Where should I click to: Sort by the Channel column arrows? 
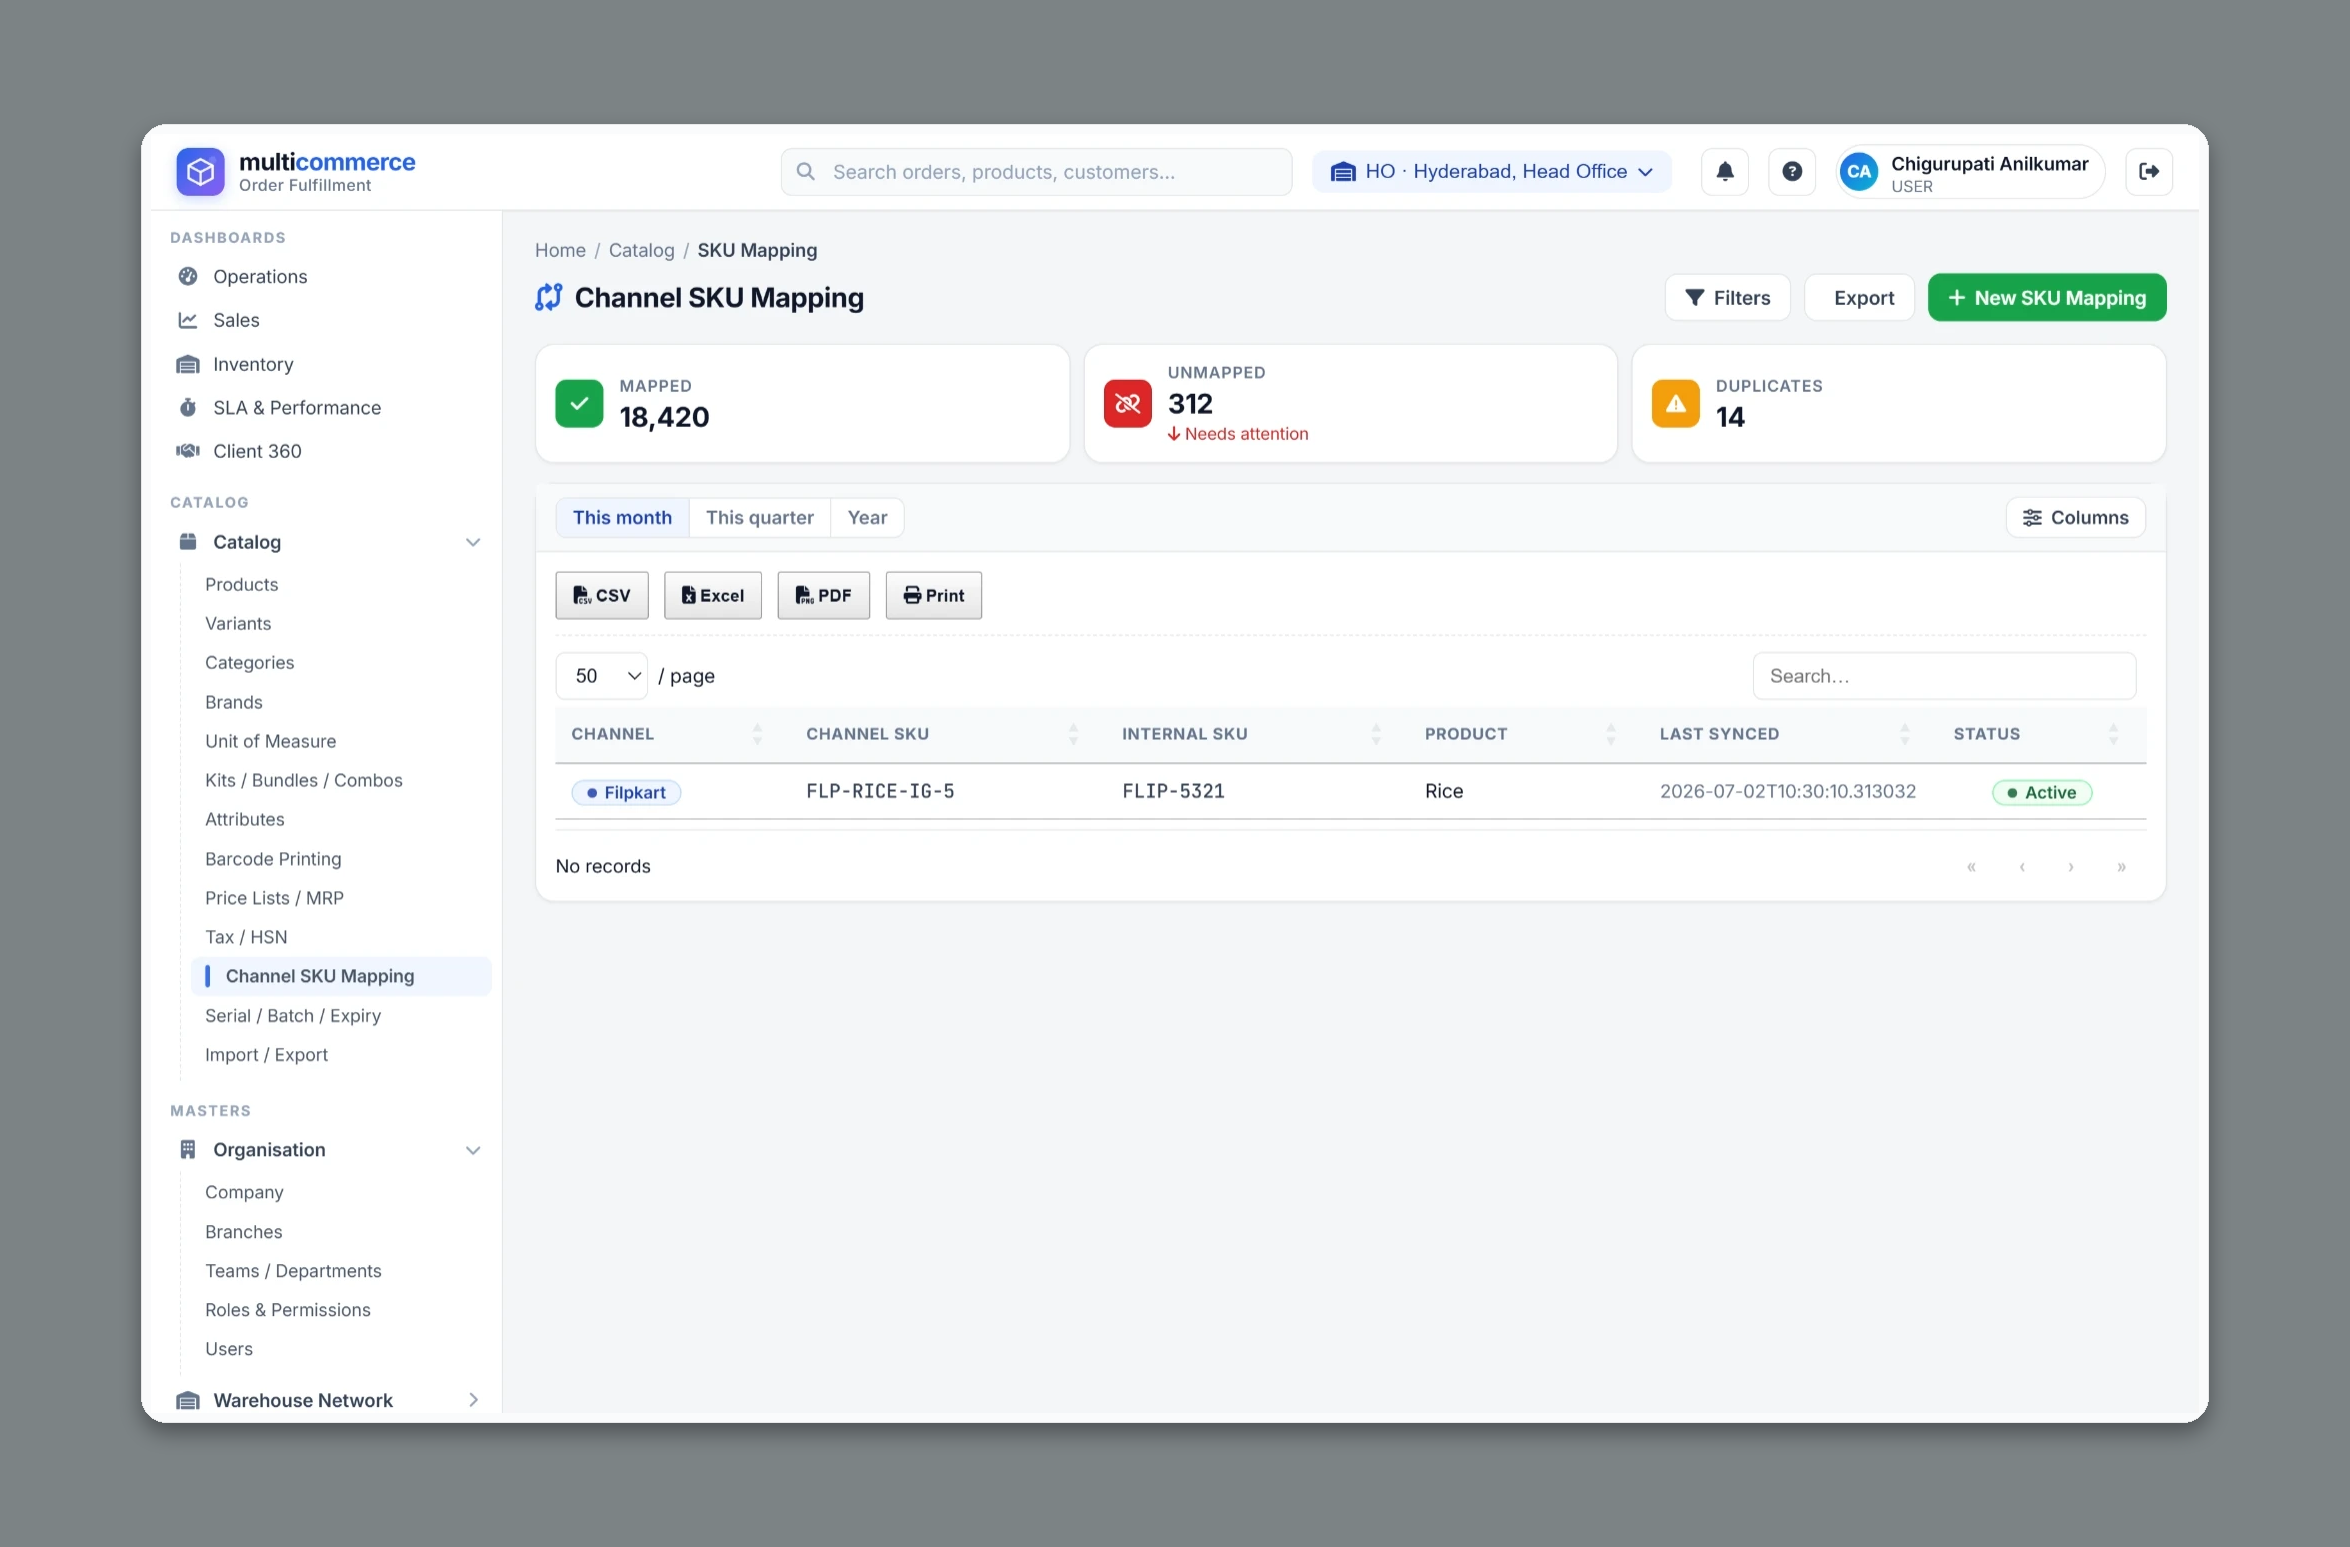(x=757, y=734)
